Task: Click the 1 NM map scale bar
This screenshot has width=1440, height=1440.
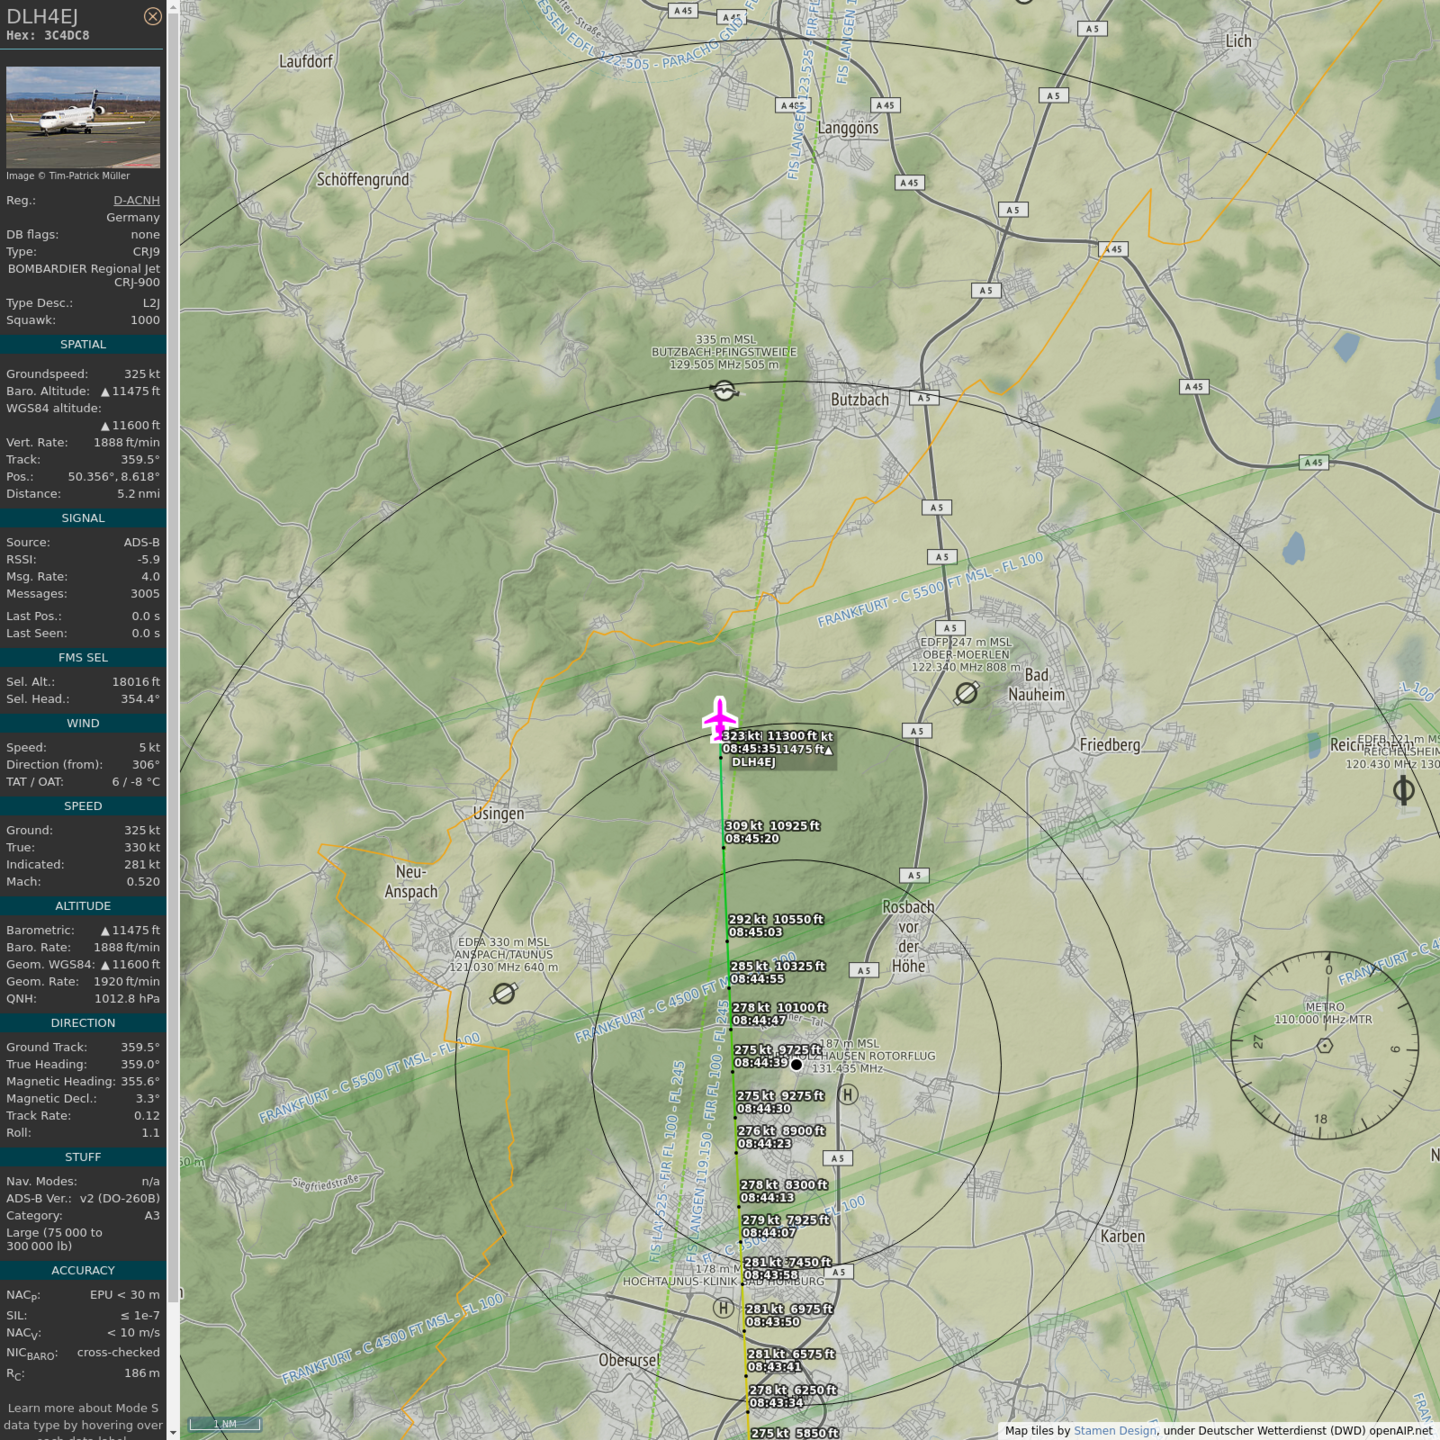Action: coord(225,1423)
